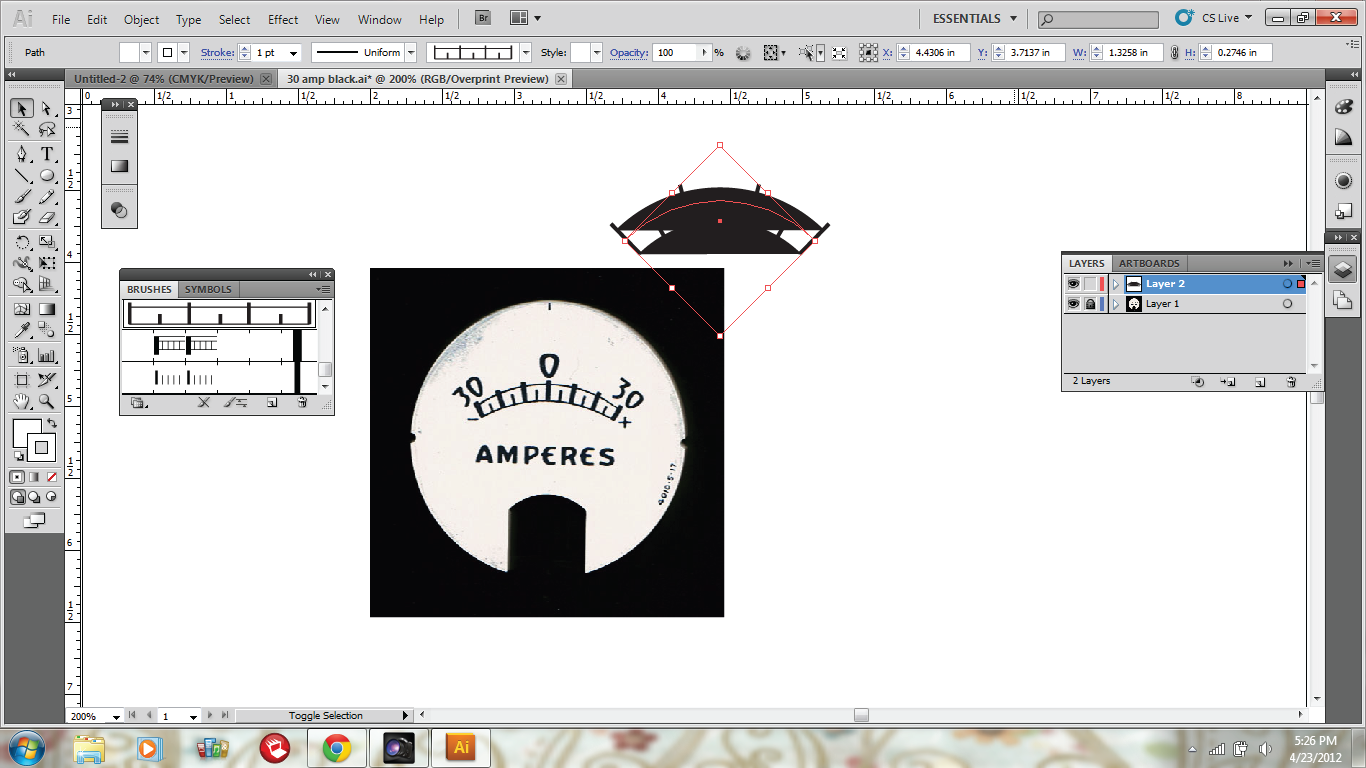The image size is (1366, 768).
Task: Select the Type tool
Action: point(47,154)
